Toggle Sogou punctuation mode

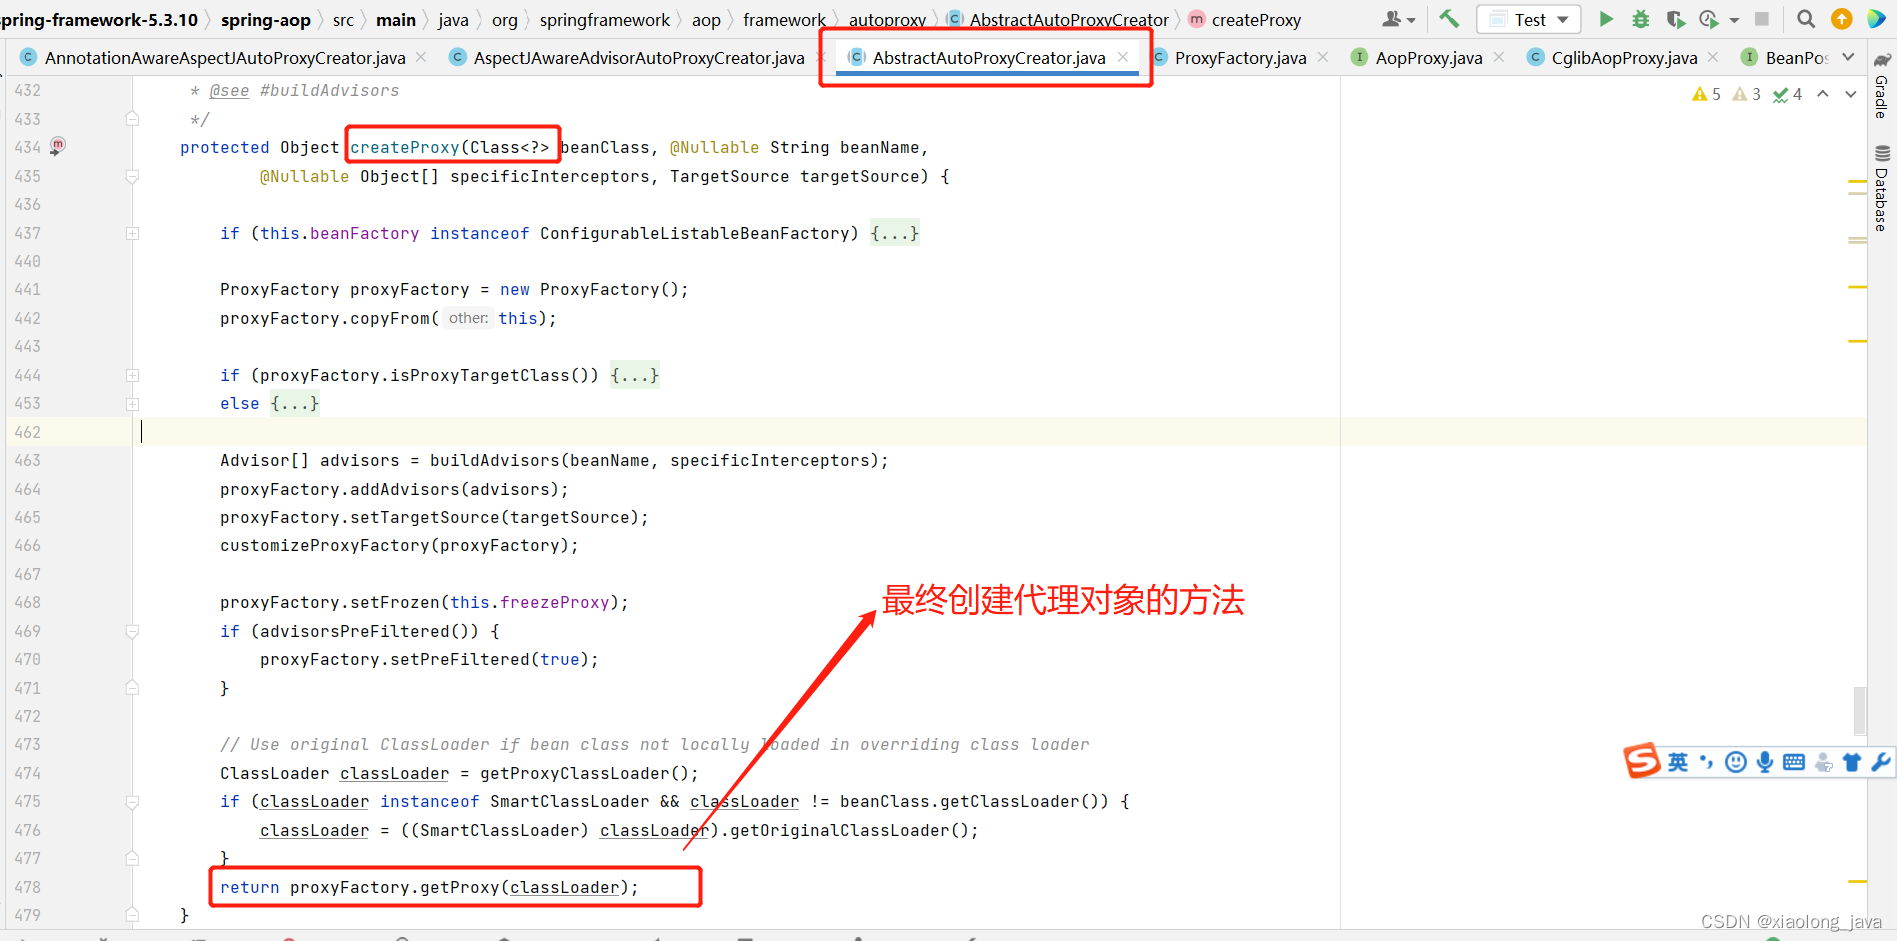tap(1707, 763)
